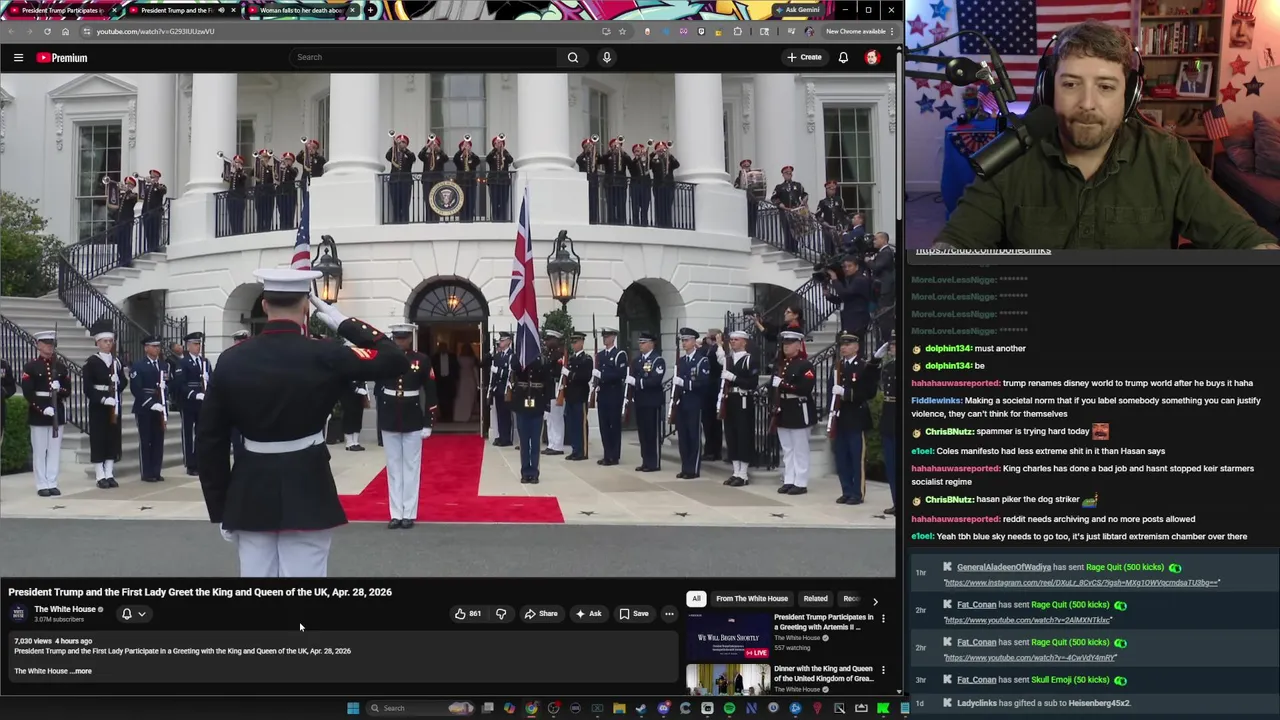Click 'New Chrome available' update button

pyautogui.click(x=858, y=31)
